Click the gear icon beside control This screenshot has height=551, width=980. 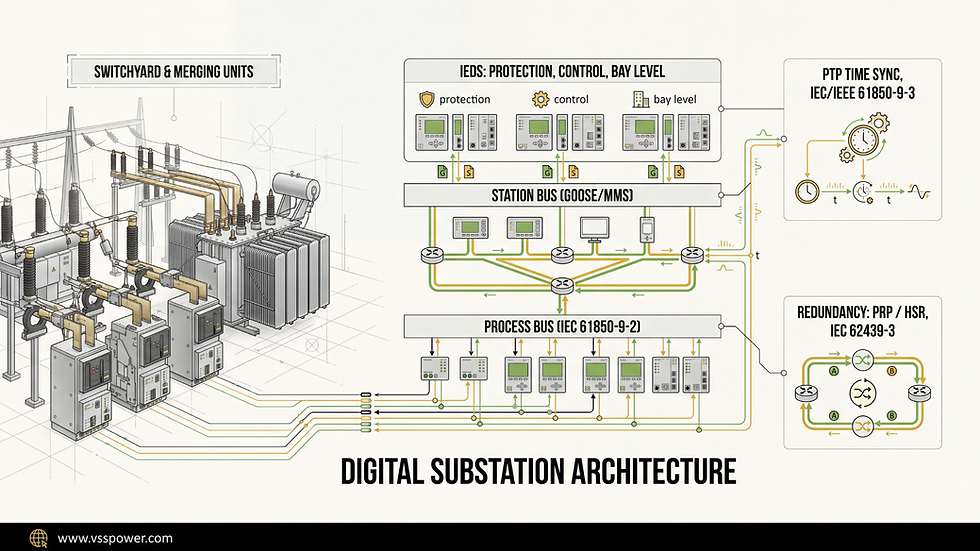(540, 99)
